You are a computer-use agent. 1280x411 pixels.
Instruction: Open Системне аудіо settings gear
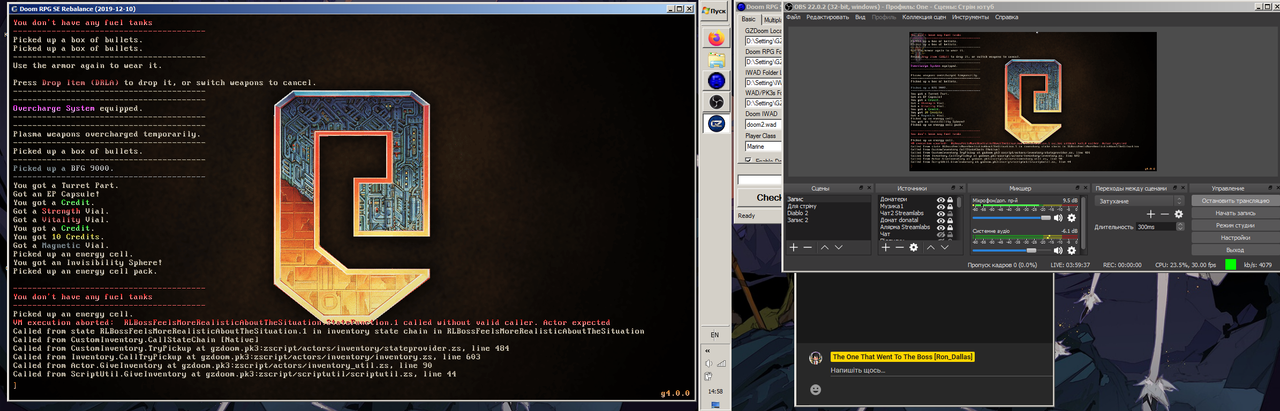tap(1072, 250)
